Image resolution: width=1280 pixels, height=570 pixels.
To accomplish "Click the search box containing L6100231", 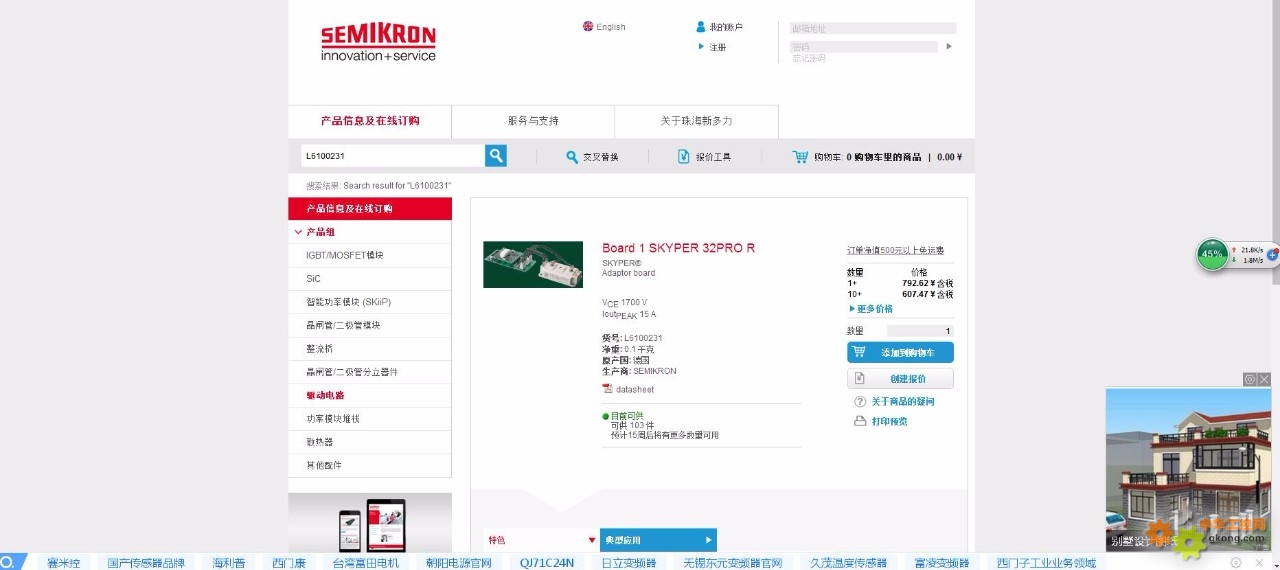I will tap(393, 156).
